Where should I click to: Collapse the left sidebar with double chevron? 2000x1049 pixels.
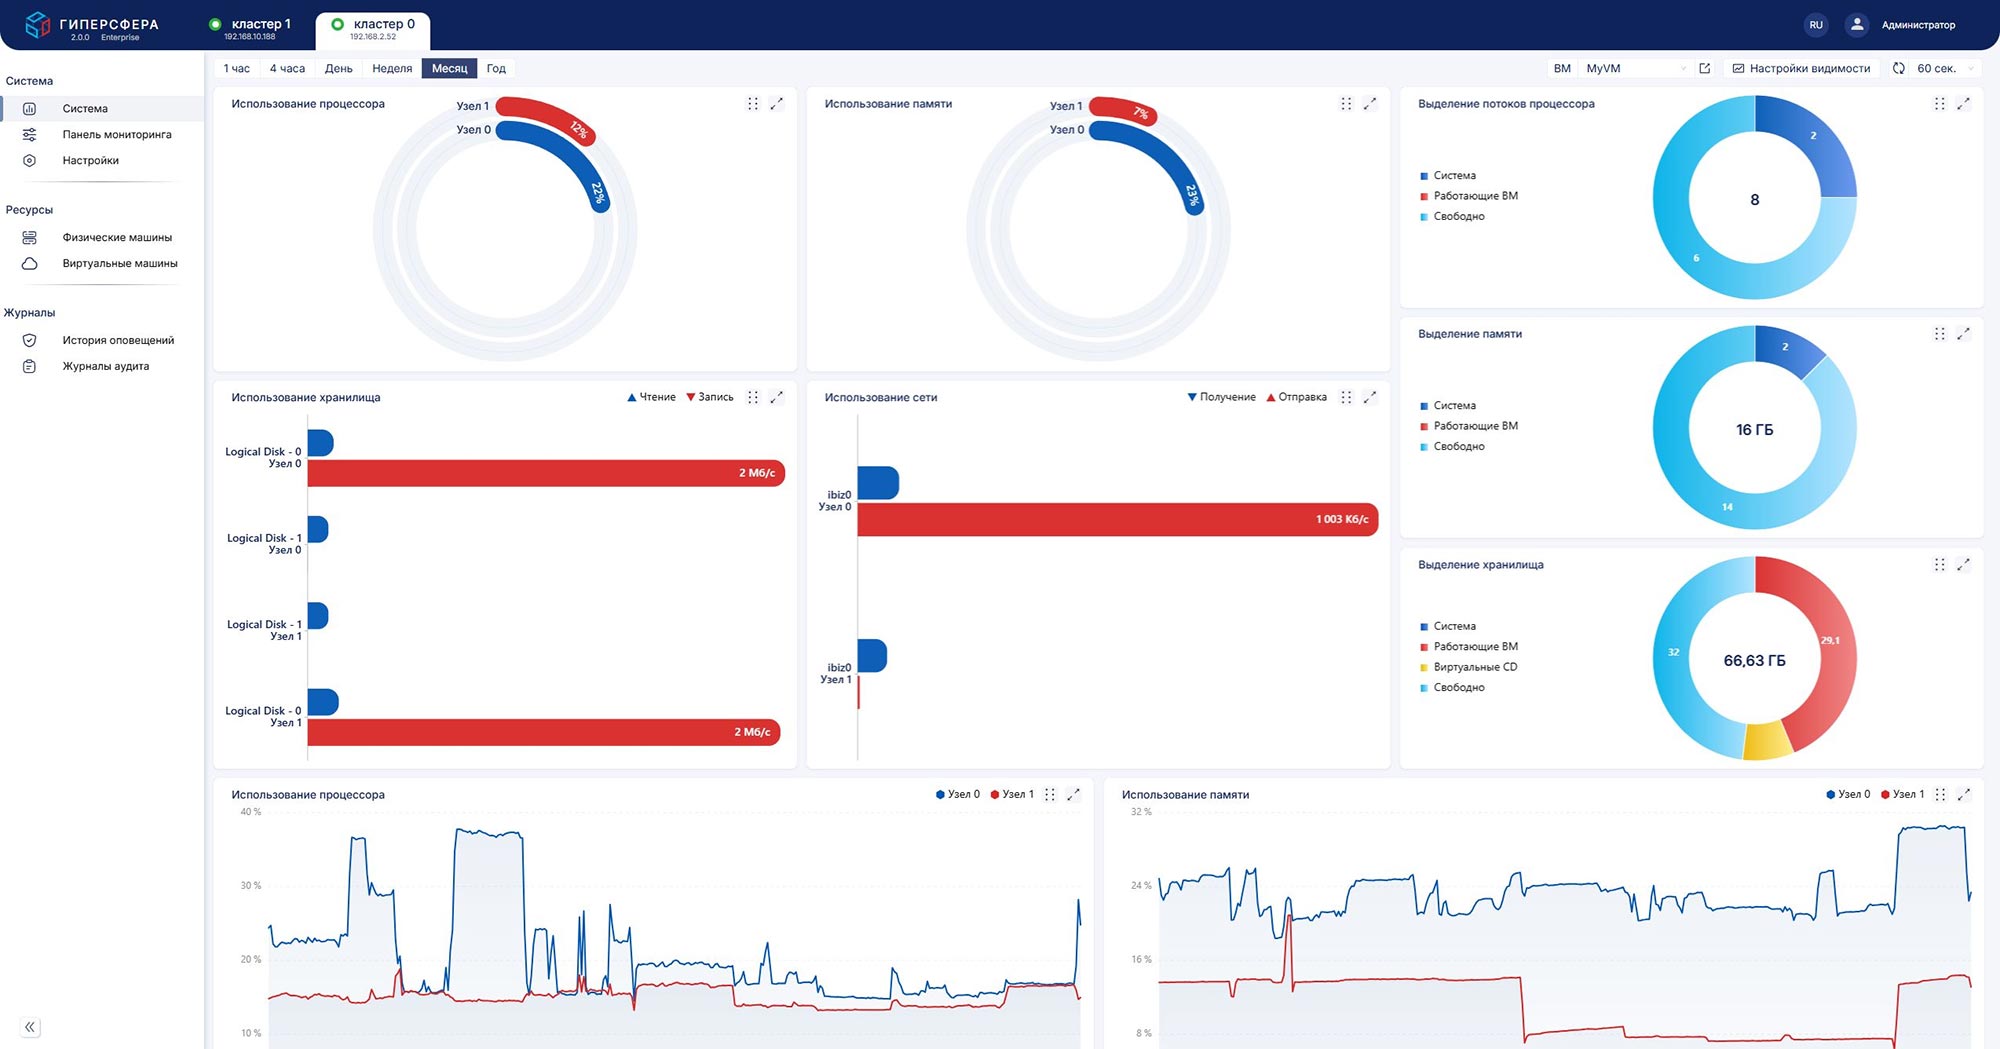(x=30, y=1027)
